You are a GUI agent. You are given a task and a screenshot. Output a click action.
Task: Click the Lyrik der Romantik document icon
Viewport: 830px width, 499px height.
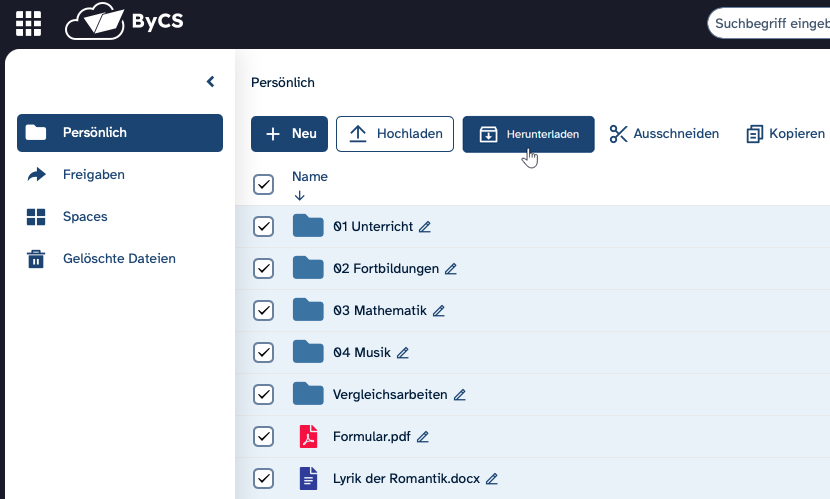coord(308,478)
